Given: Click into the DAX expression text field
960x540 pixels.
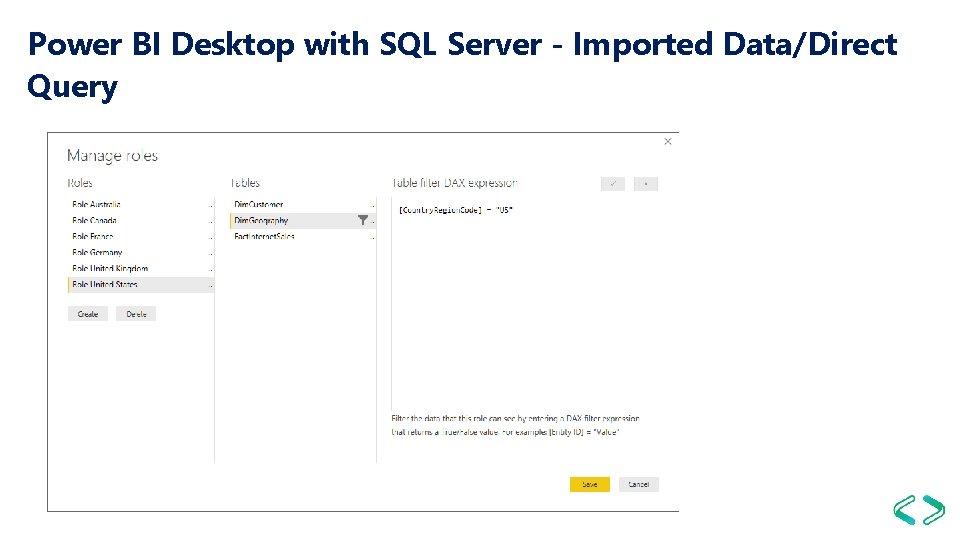Looking at the screenshot, I should (x=525, y=302).
